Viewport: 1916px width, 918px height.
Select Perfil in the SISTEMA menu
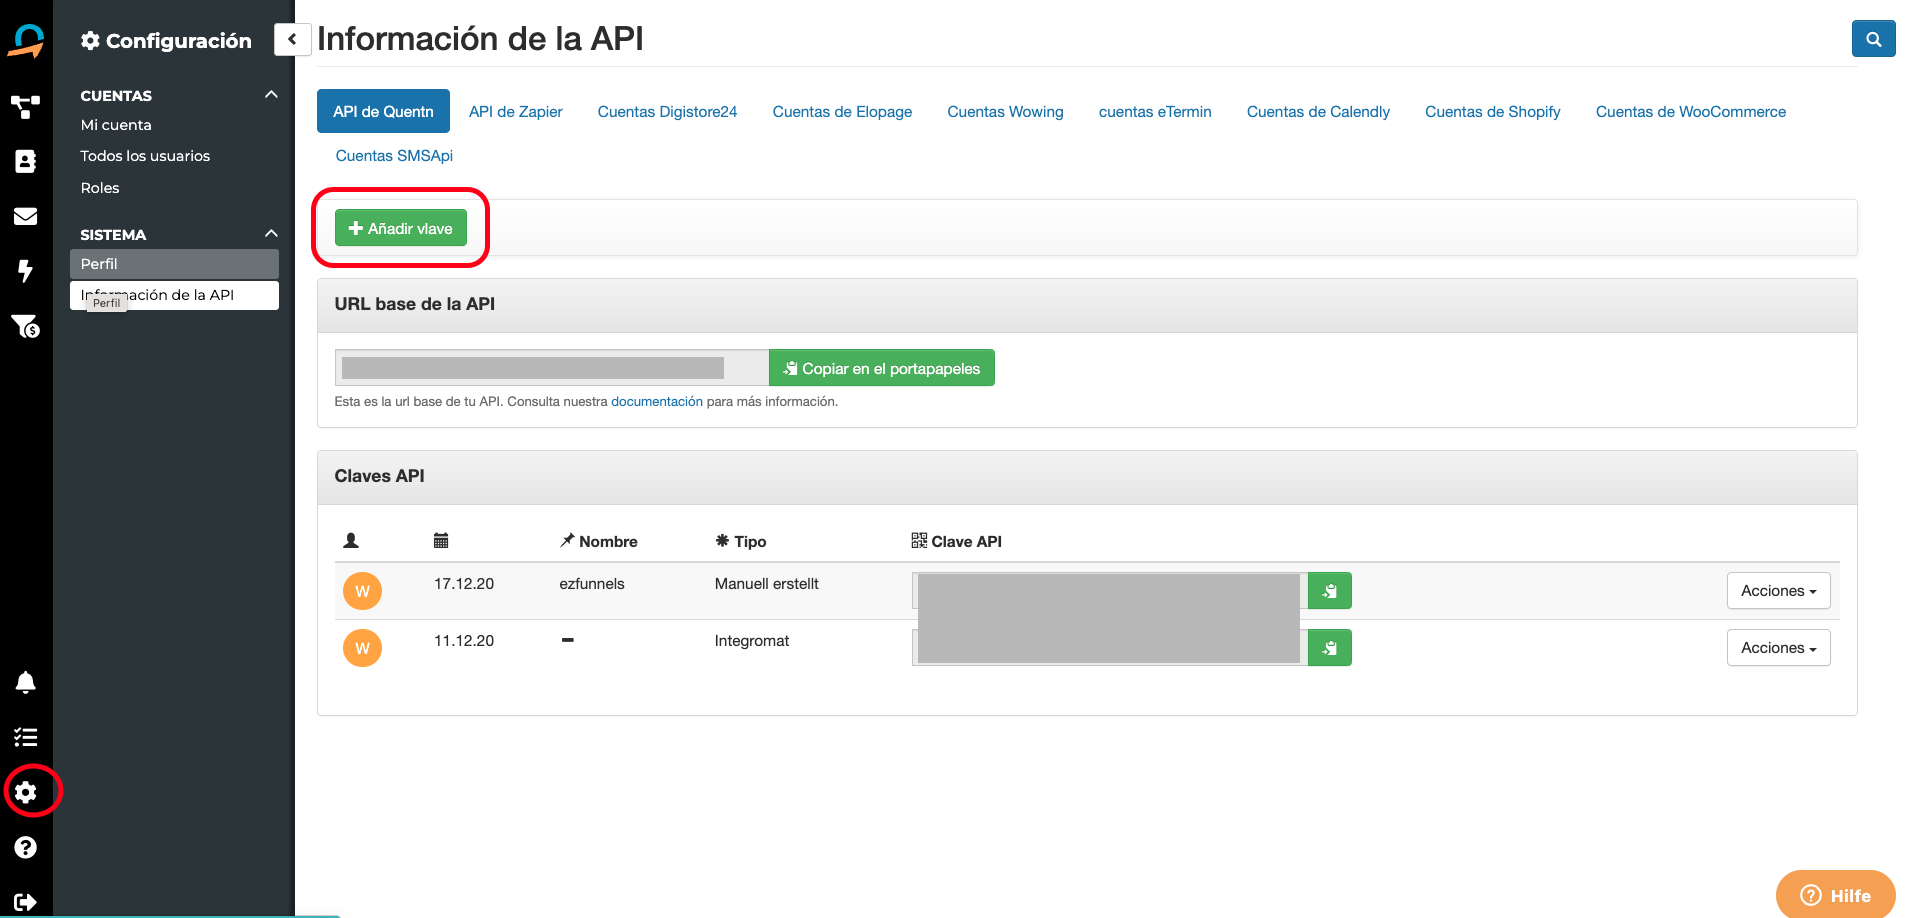tap(174, 264)
